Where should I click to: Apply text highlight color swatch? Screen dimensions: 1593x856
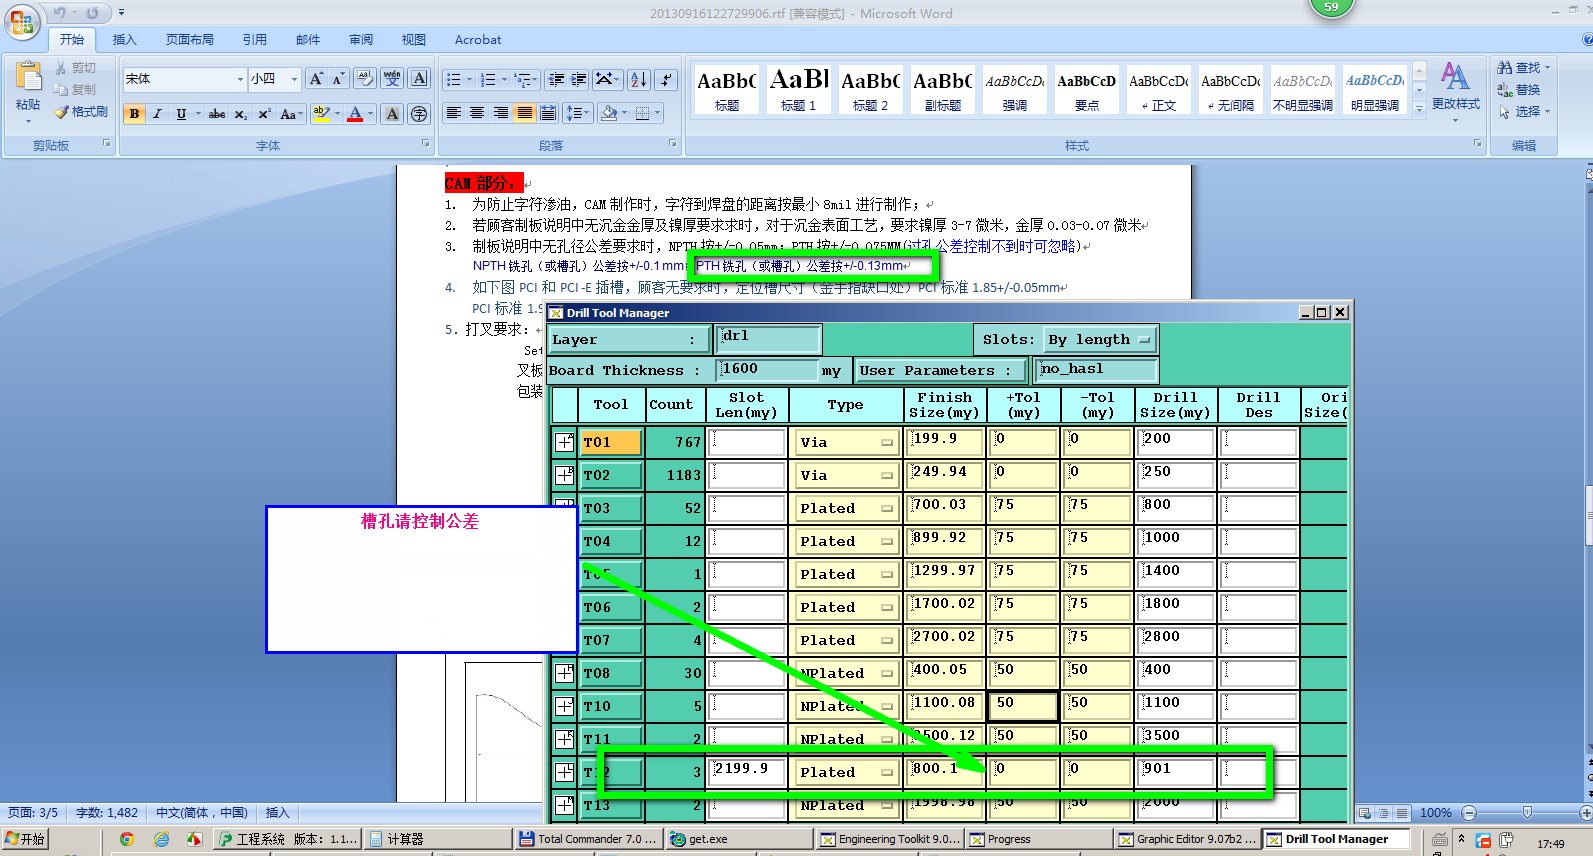[x=321, y=114]
